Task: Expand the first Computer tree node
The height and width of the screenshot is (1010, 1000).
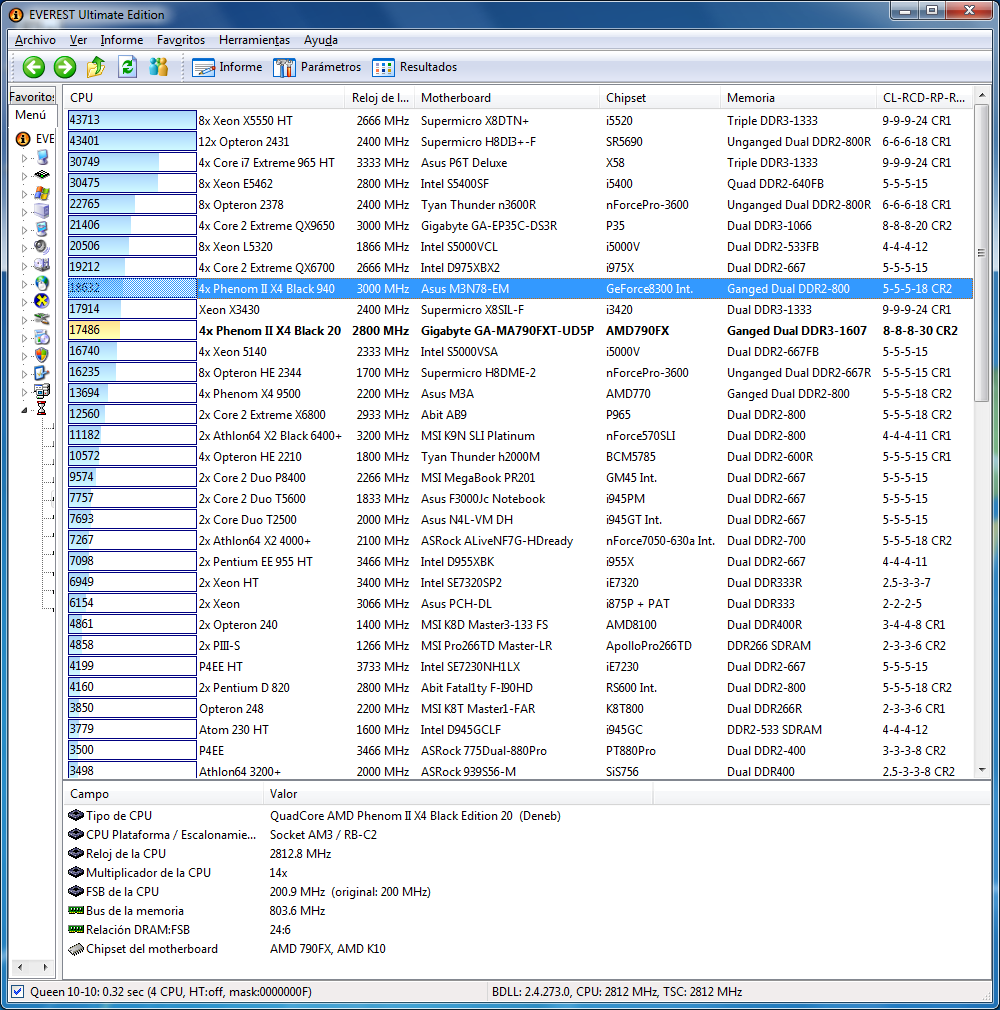Action: point(25,157)
